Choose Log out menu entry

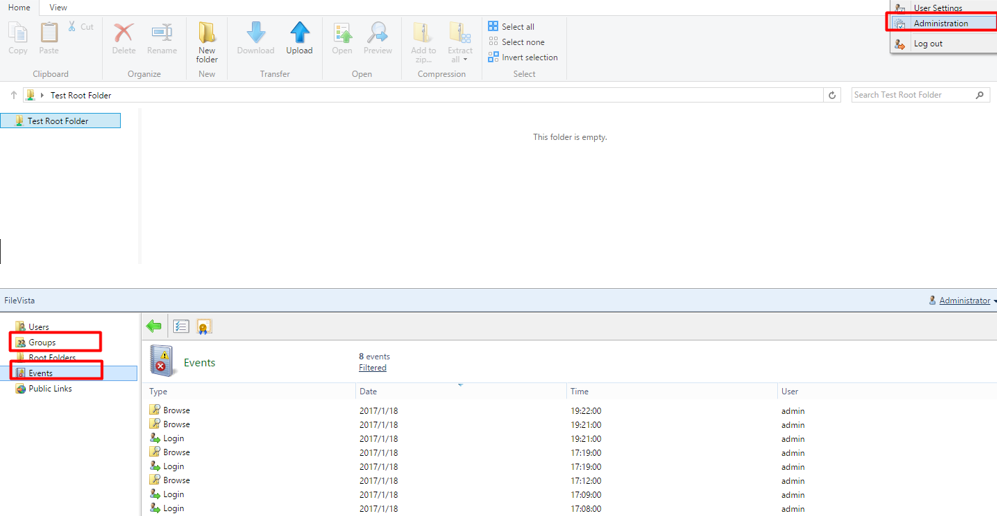928,44
